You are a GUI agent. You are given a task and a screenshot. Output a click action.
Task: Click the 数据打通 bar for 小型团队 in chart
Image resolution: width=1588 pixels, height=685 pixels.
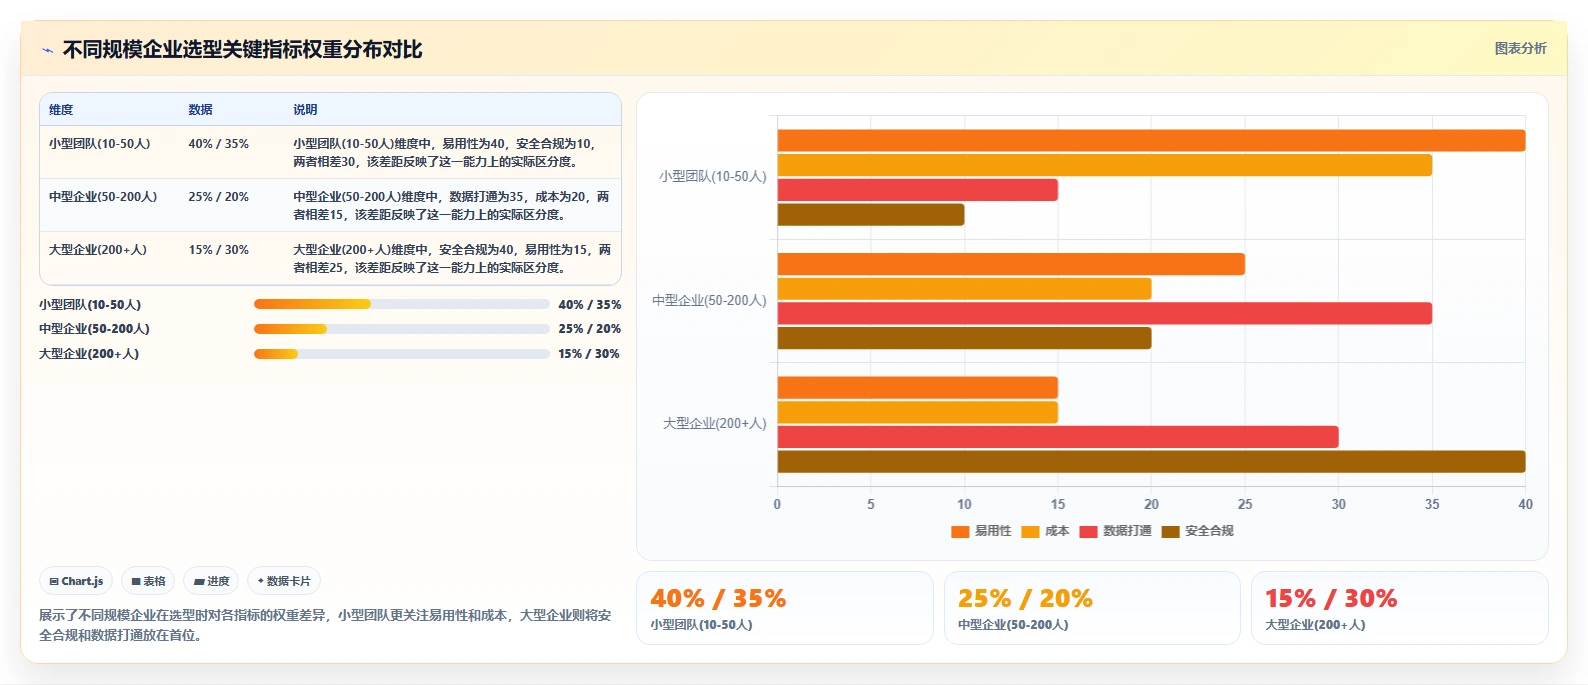[x=918, y=190]
